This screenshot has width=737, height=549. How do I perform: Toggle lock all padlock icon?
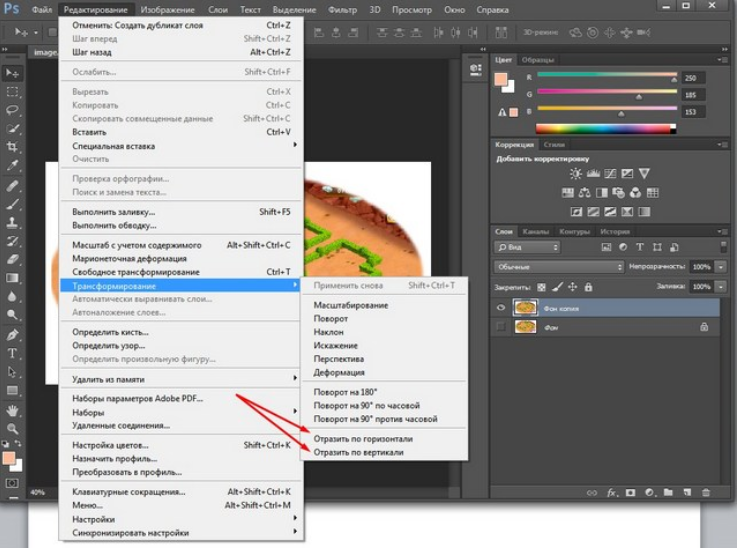coord(588,287)
